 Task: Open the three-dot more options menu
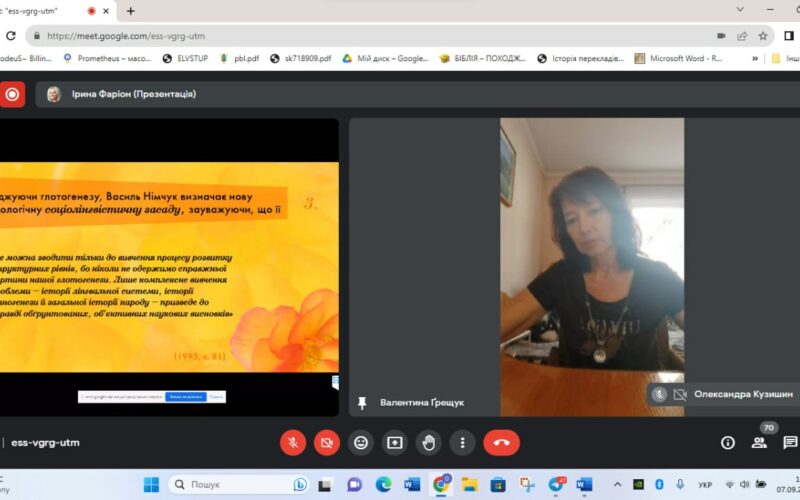[461, 442]
